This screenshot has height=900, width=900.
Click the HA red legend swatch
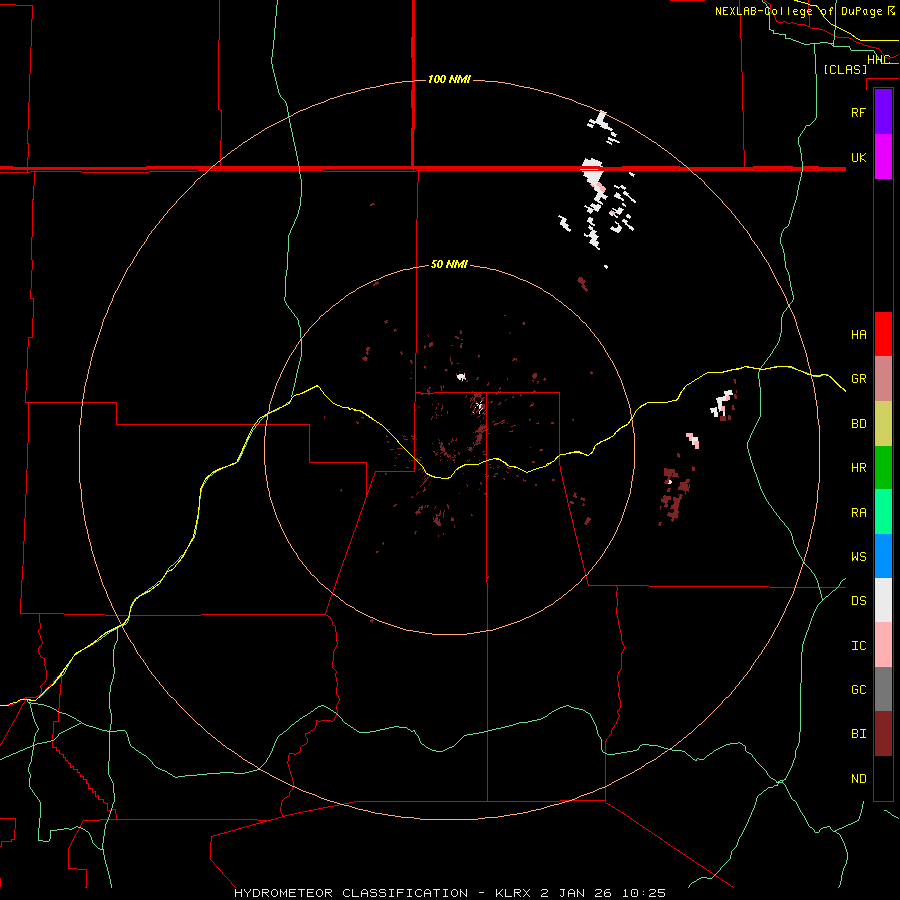[883, 334]
